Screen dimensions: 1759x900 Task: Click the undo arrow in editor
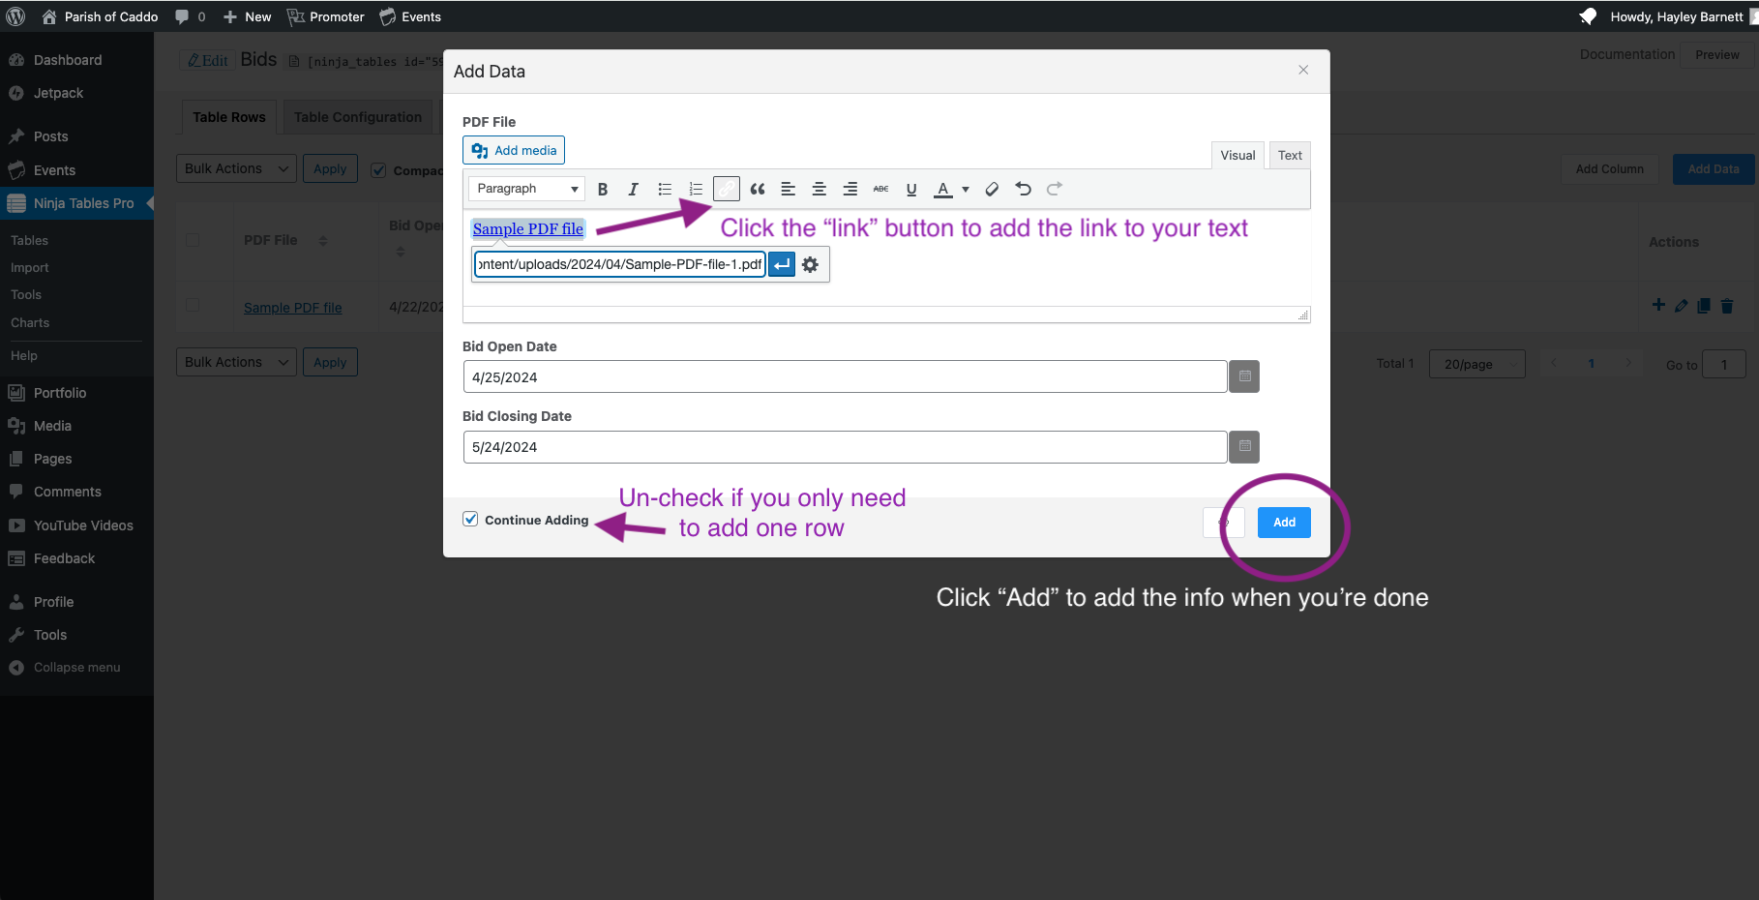[1022, 189]
